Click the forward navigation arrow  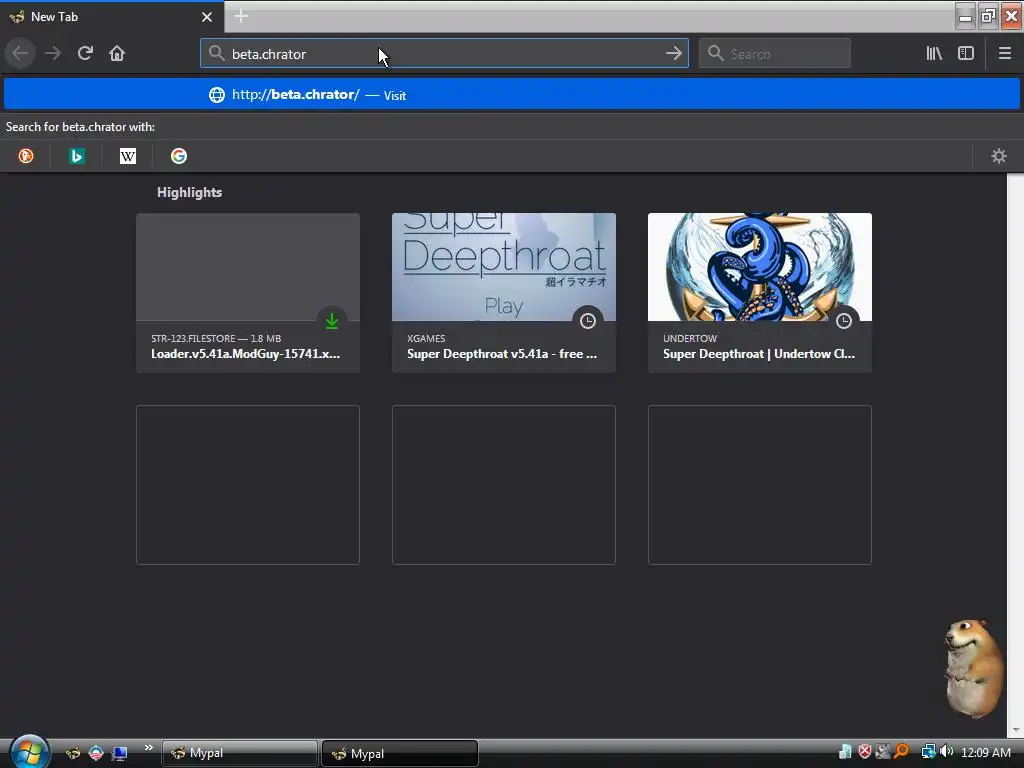(x=53, y=54)
